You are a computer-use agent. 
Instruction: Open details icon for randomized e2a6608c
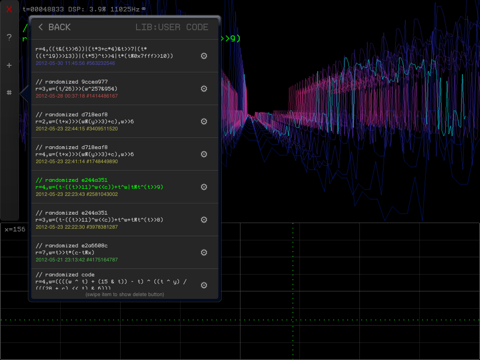(204, 252)
